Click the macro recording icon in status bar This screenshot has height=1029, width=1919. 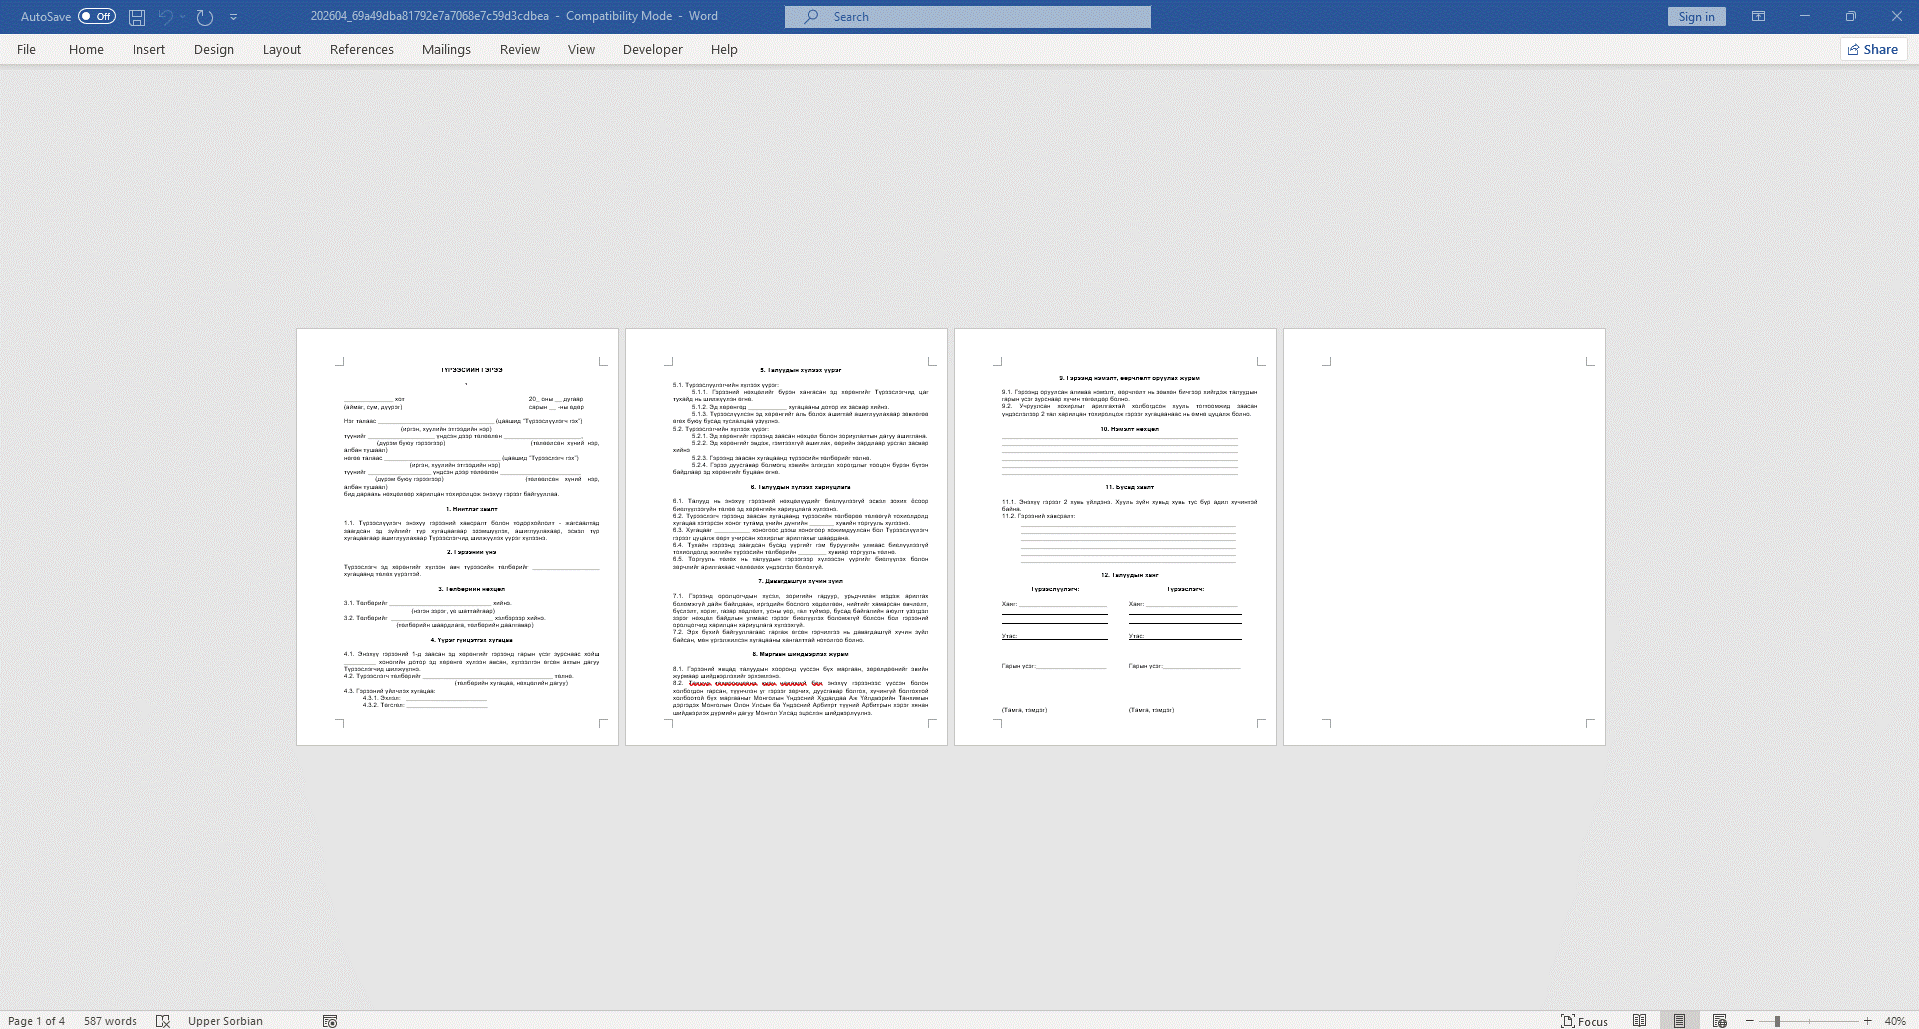(x=330, y=1021)
